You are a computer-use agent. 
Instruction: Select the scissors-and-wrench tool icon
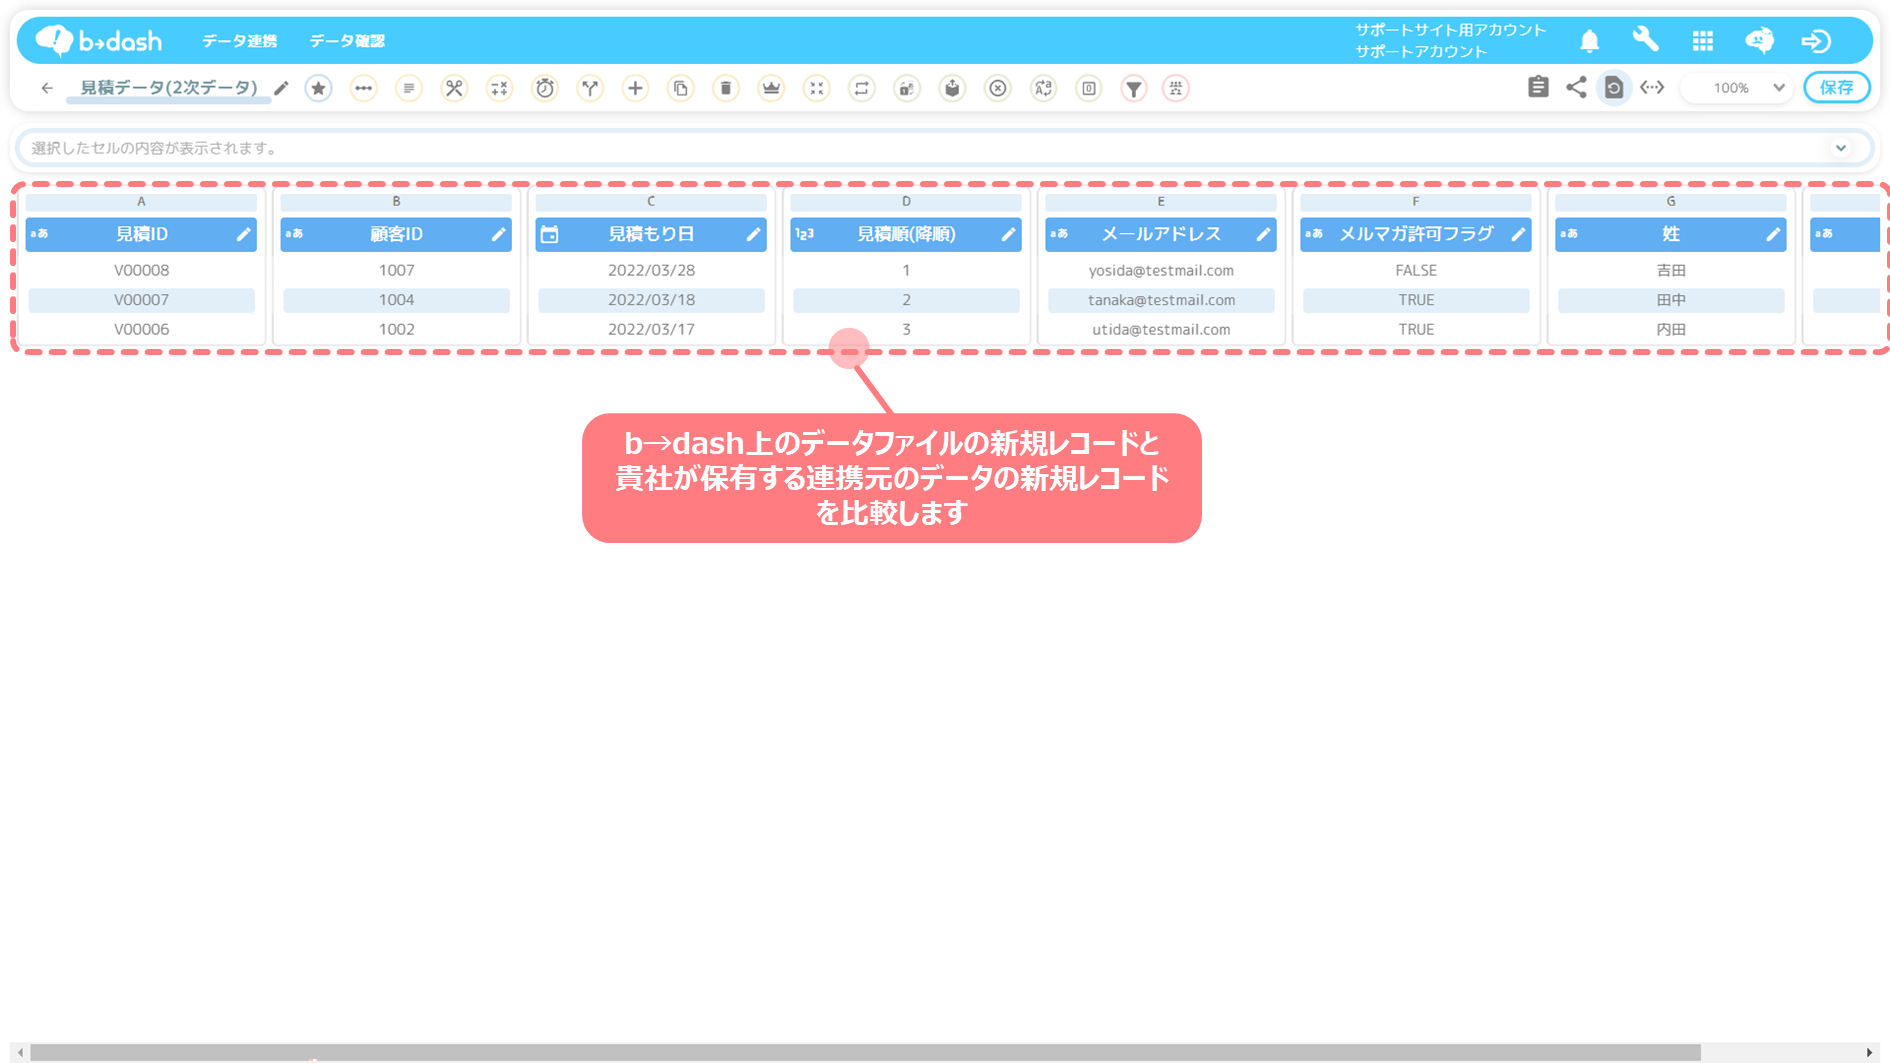click(454, 88)
